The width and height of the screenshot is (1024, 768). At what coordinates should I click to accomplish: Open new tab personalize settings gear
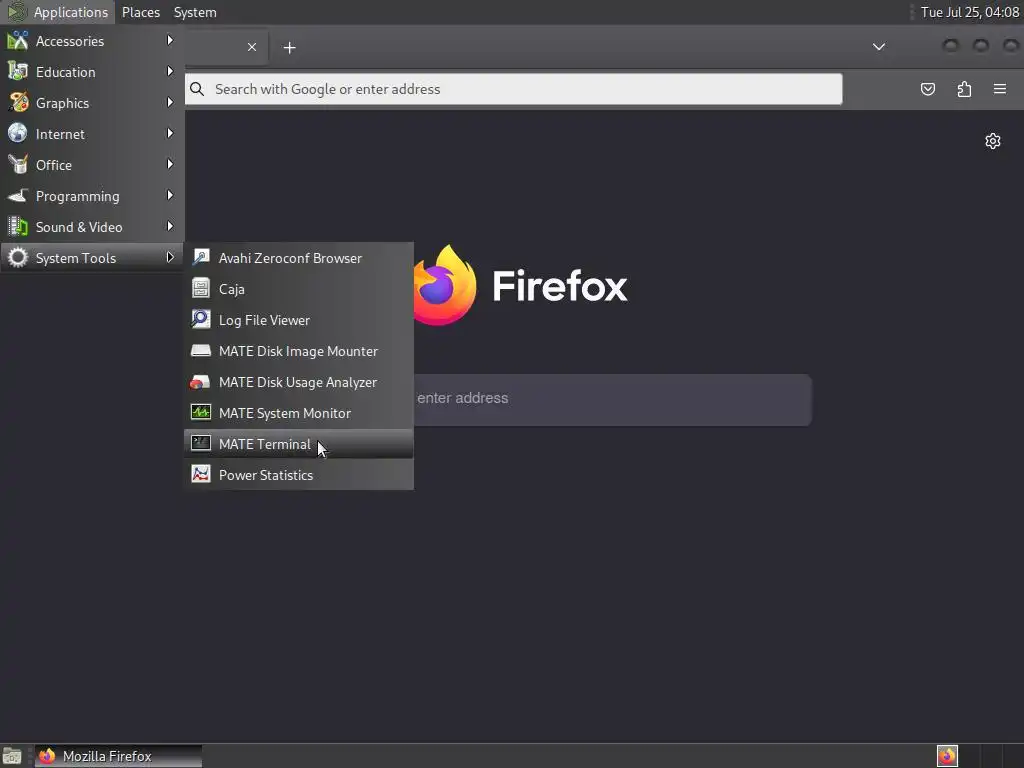pyautogui.click(x=993, y=141)
